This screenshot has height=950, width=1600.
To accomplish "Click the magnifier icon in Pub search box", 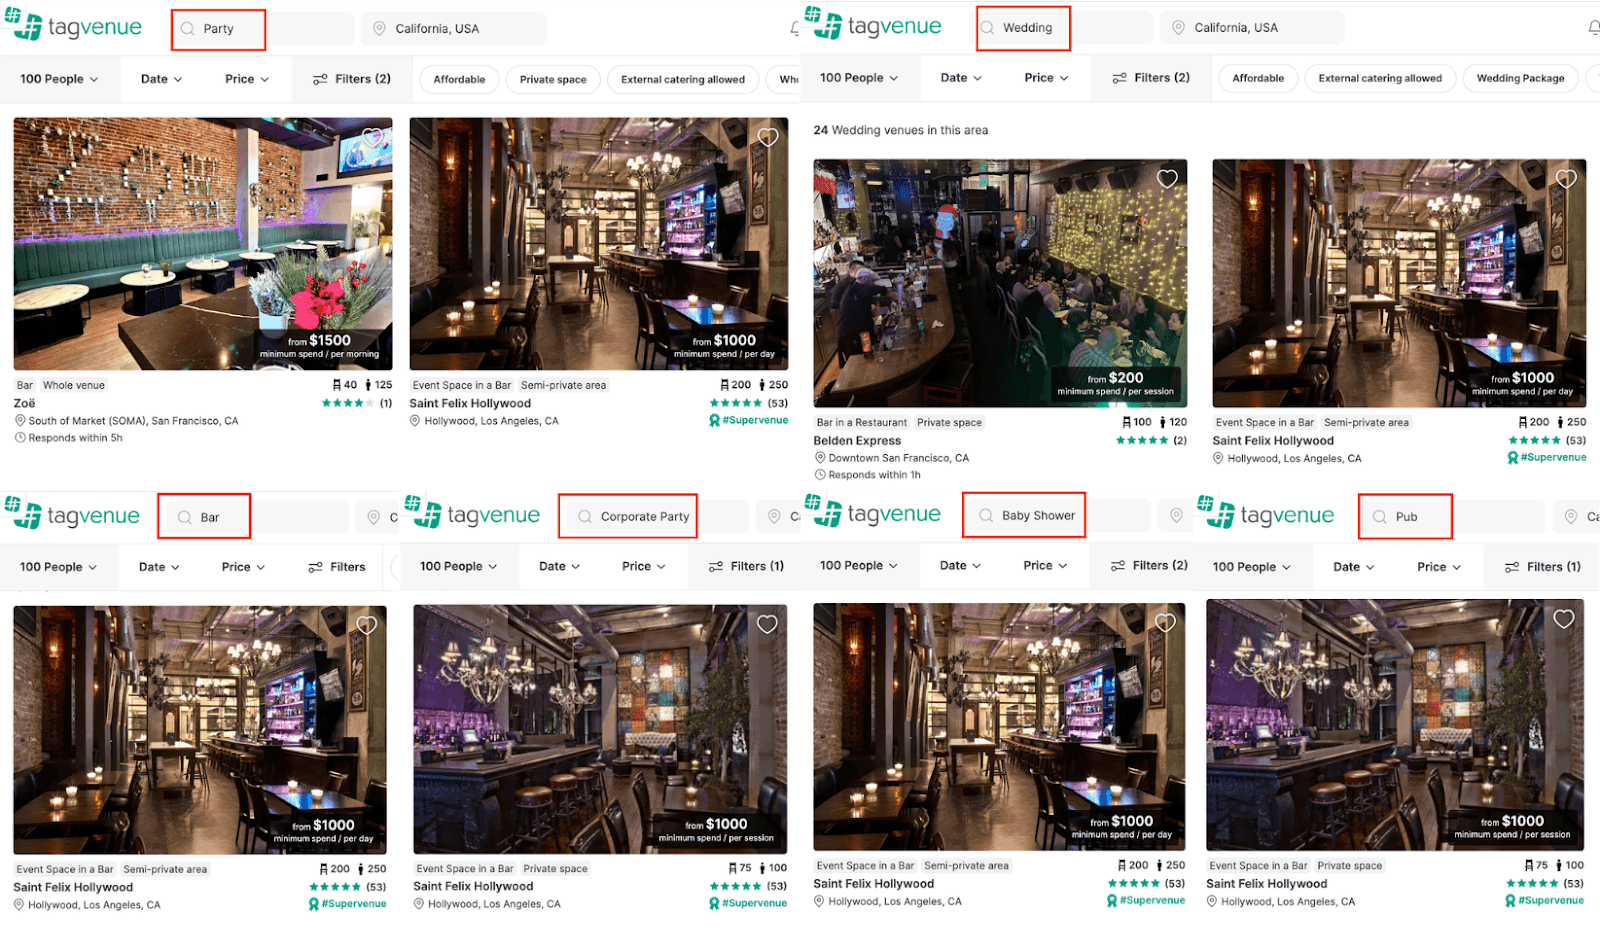I will point(1379,517).
